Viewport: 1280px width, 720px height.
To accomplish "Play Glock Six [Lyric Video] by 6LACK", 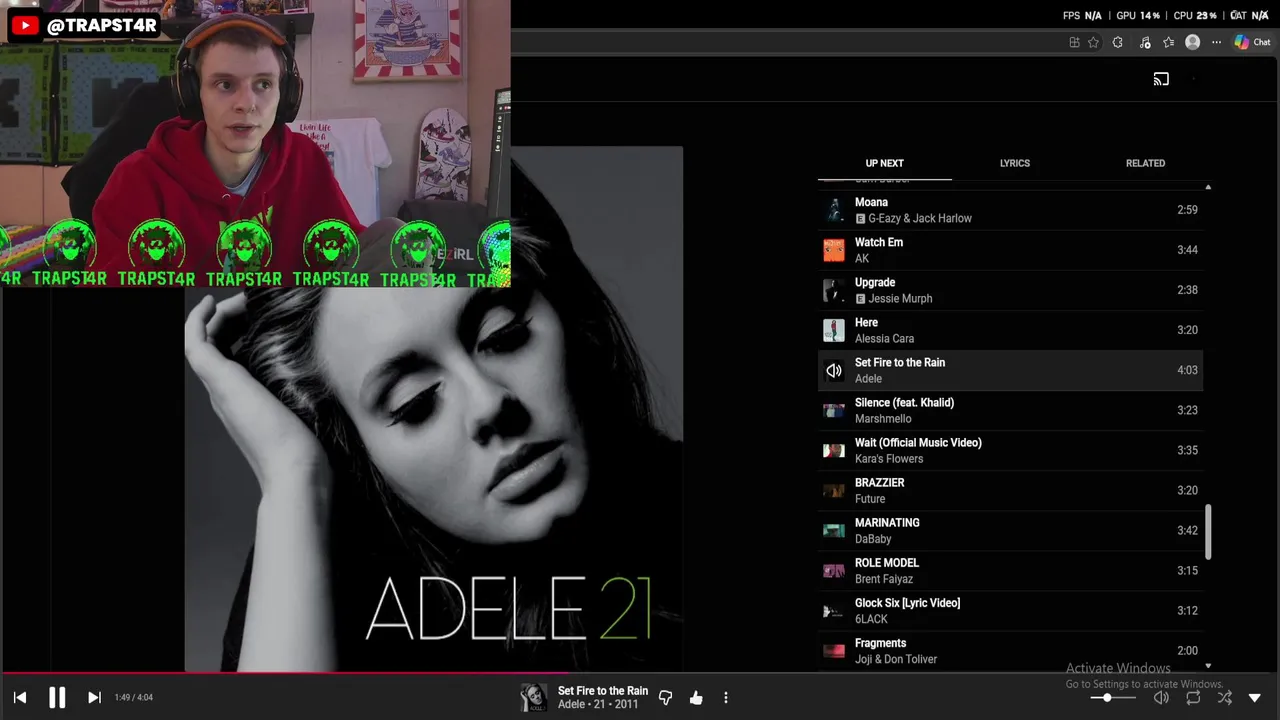I will click(x=1010, y=610).
